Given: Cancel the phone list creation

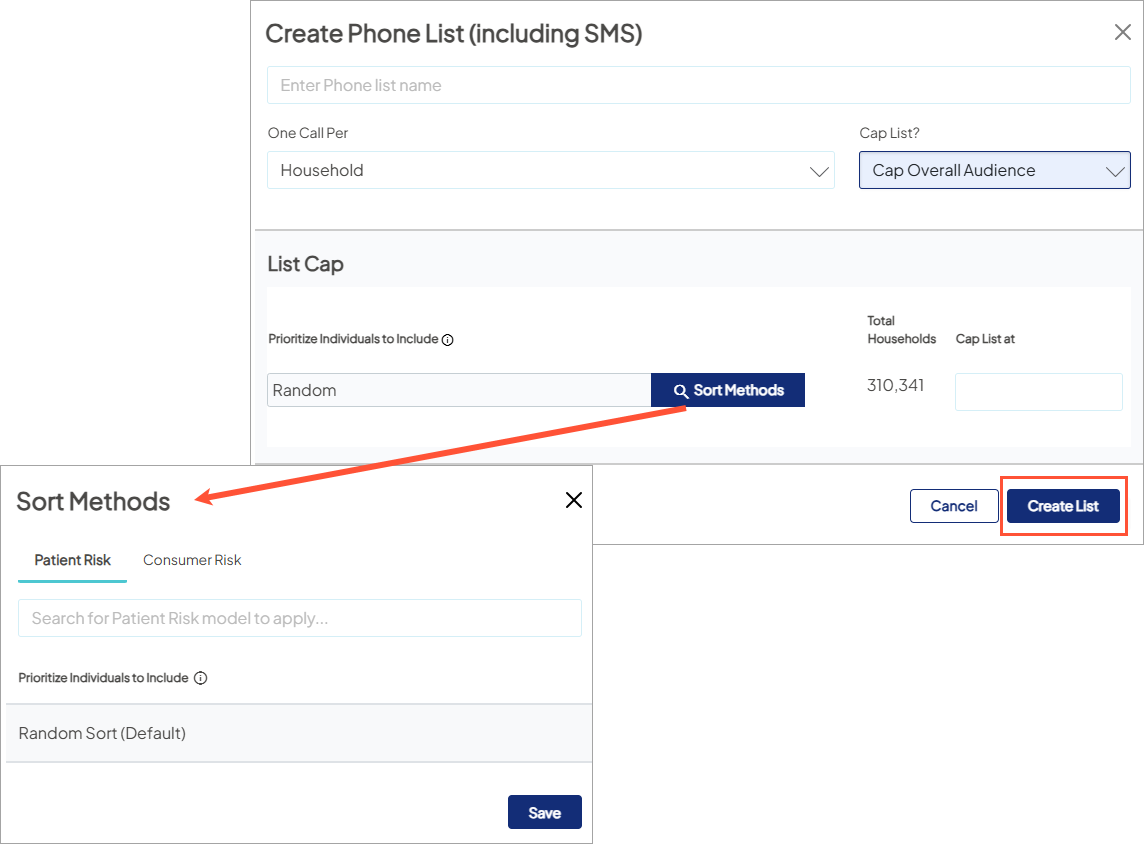Looking at the screenshot, I should [953, 506].
